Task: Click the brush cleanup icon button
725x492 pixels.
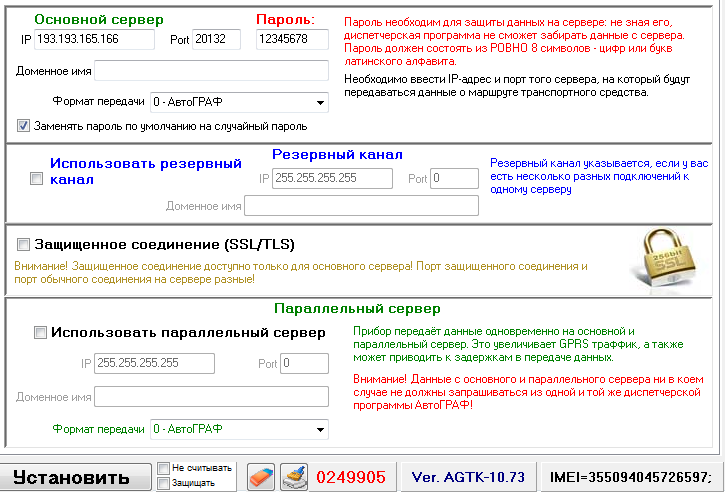Action: (293, 476)
